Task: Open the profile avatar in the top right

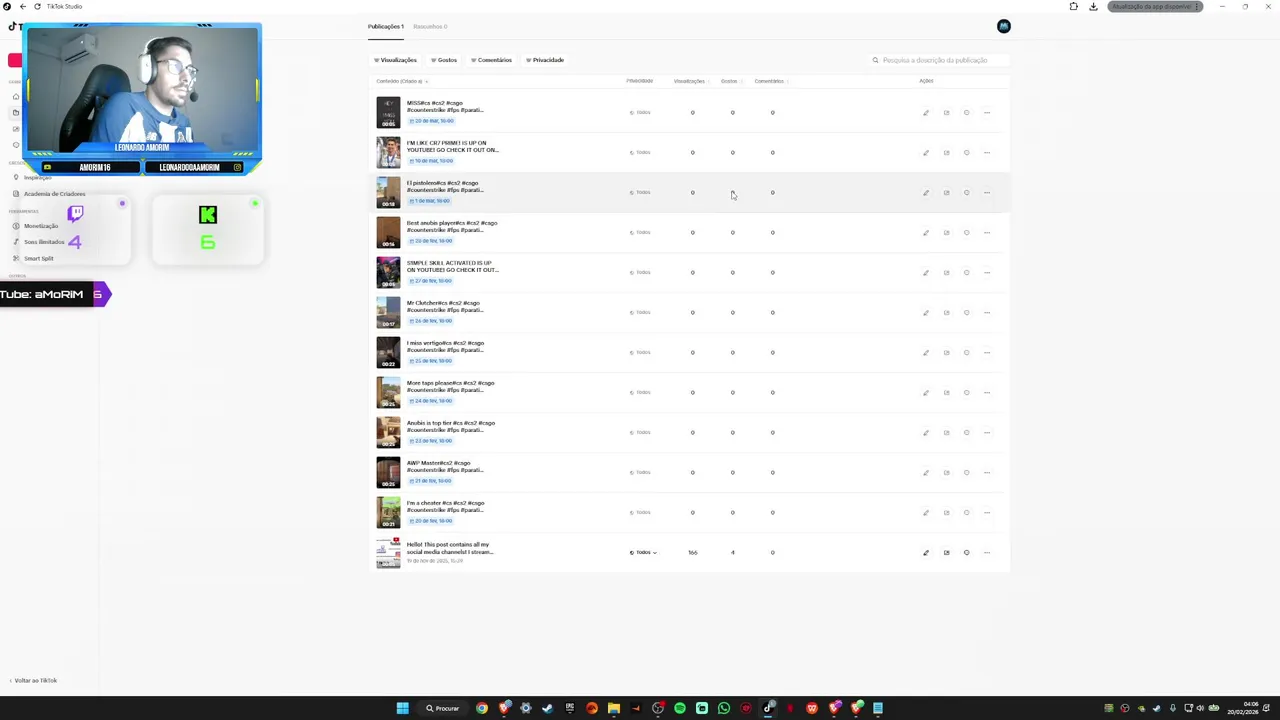Action: pos(1004,26)
